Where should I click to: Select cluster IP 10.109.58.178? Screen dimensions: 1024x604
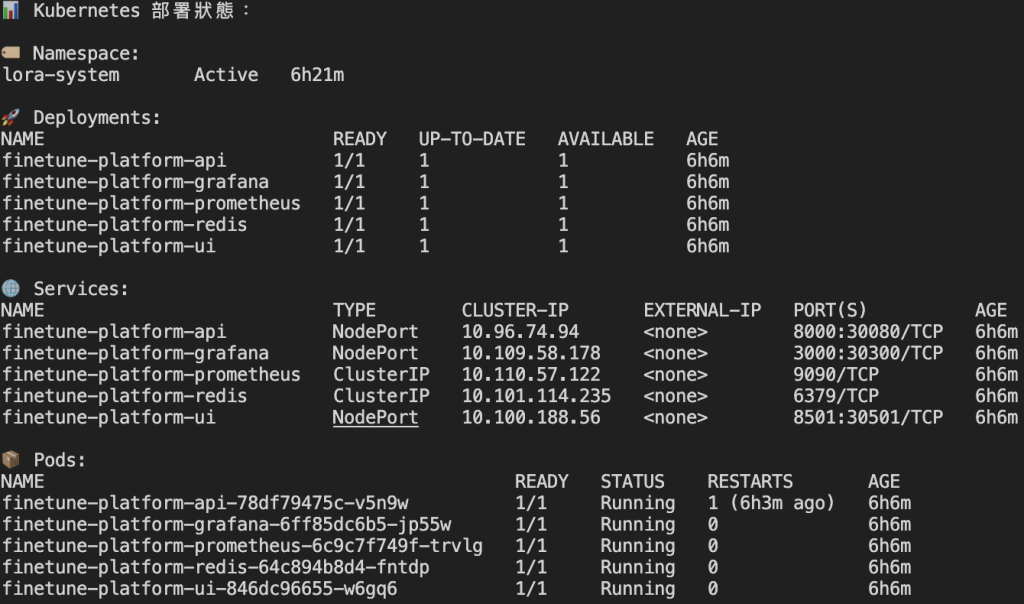pos(531,353)
